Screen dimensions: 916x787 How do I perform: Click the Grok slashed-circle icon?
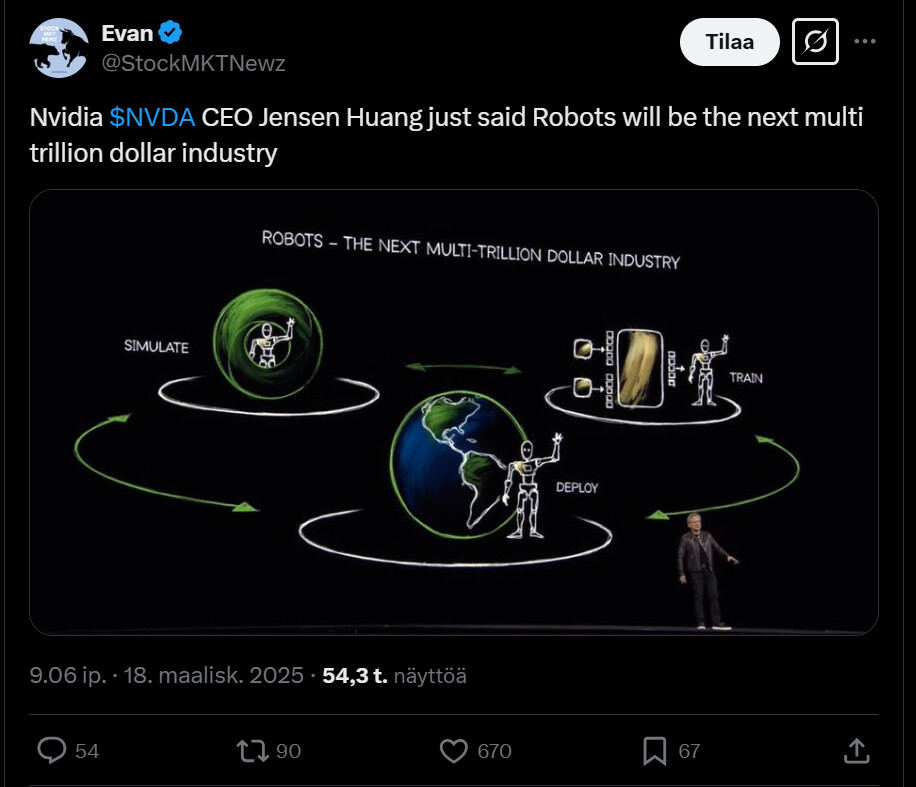(815, 42)
